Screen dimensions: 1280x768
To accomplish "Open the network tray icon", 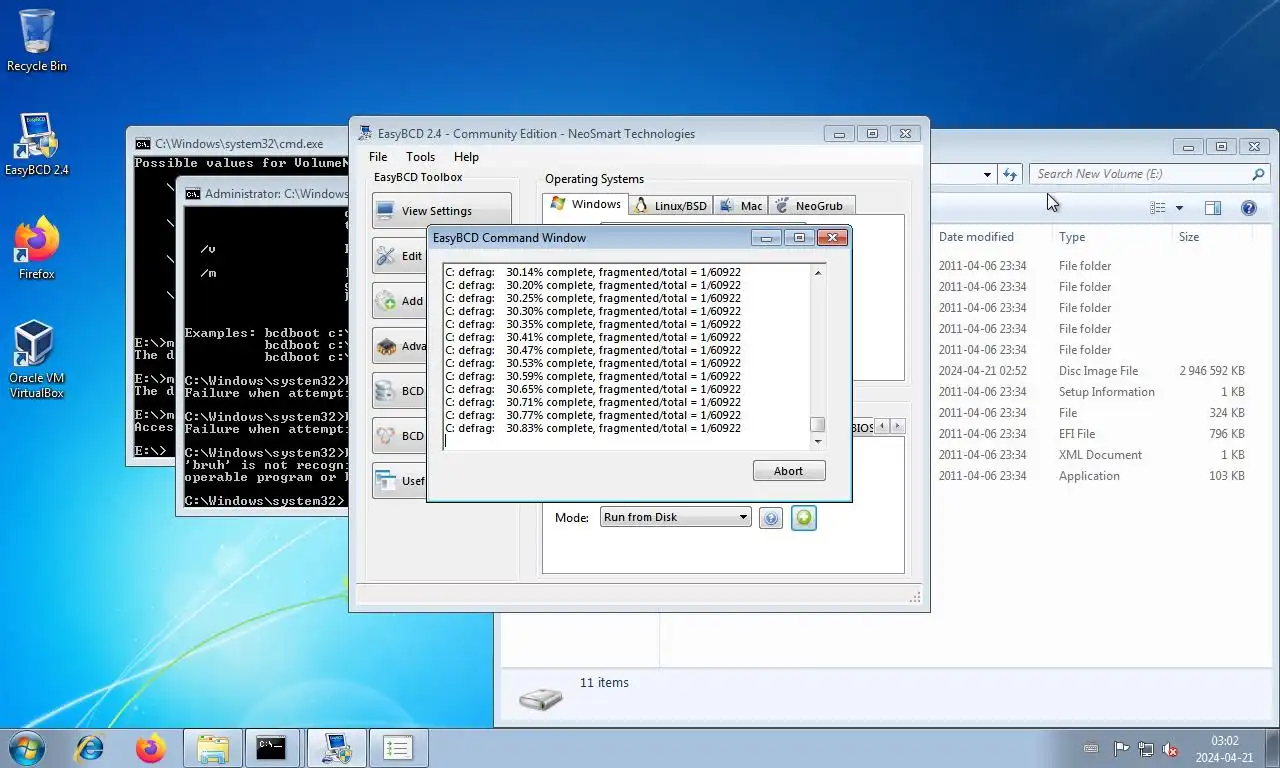I will pos(1145,749).
